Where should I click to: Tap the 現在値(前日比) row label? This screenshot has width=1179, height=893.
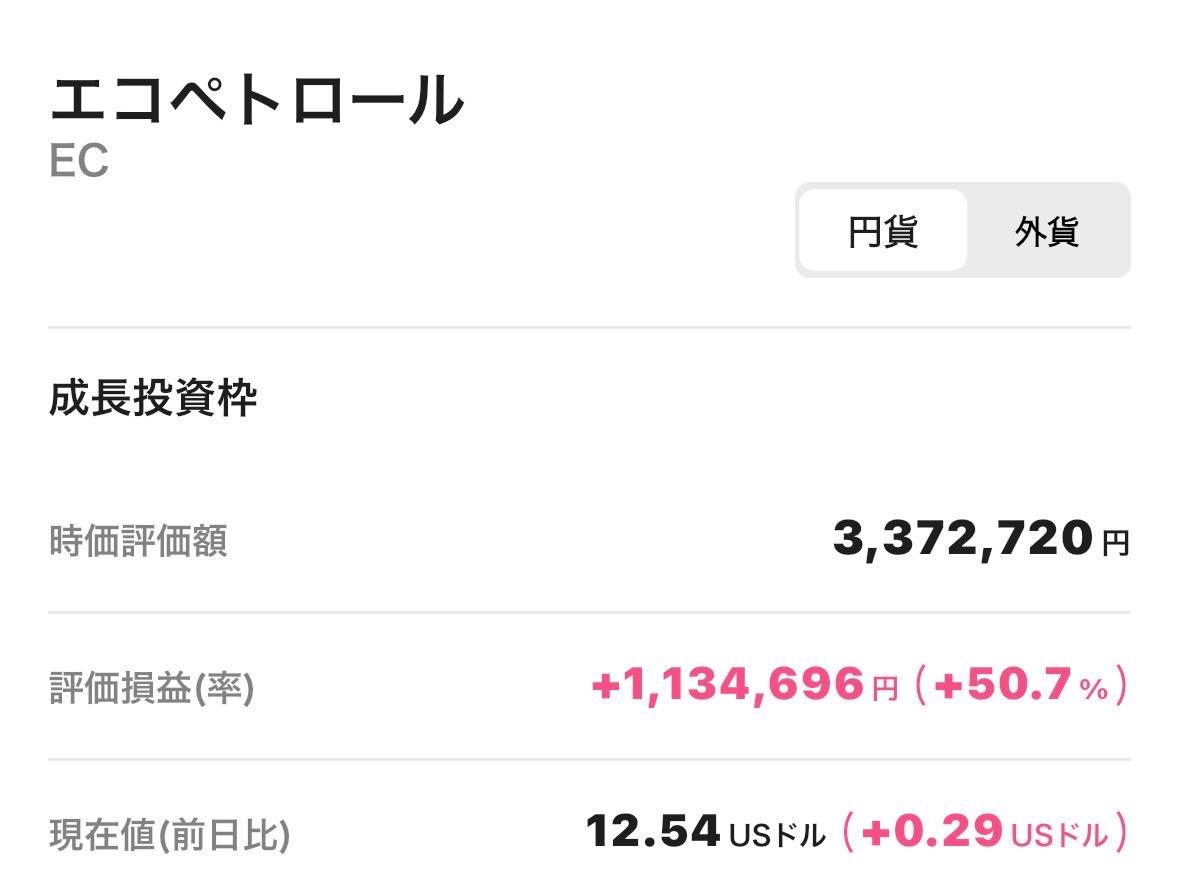click(x=169, y=834)
